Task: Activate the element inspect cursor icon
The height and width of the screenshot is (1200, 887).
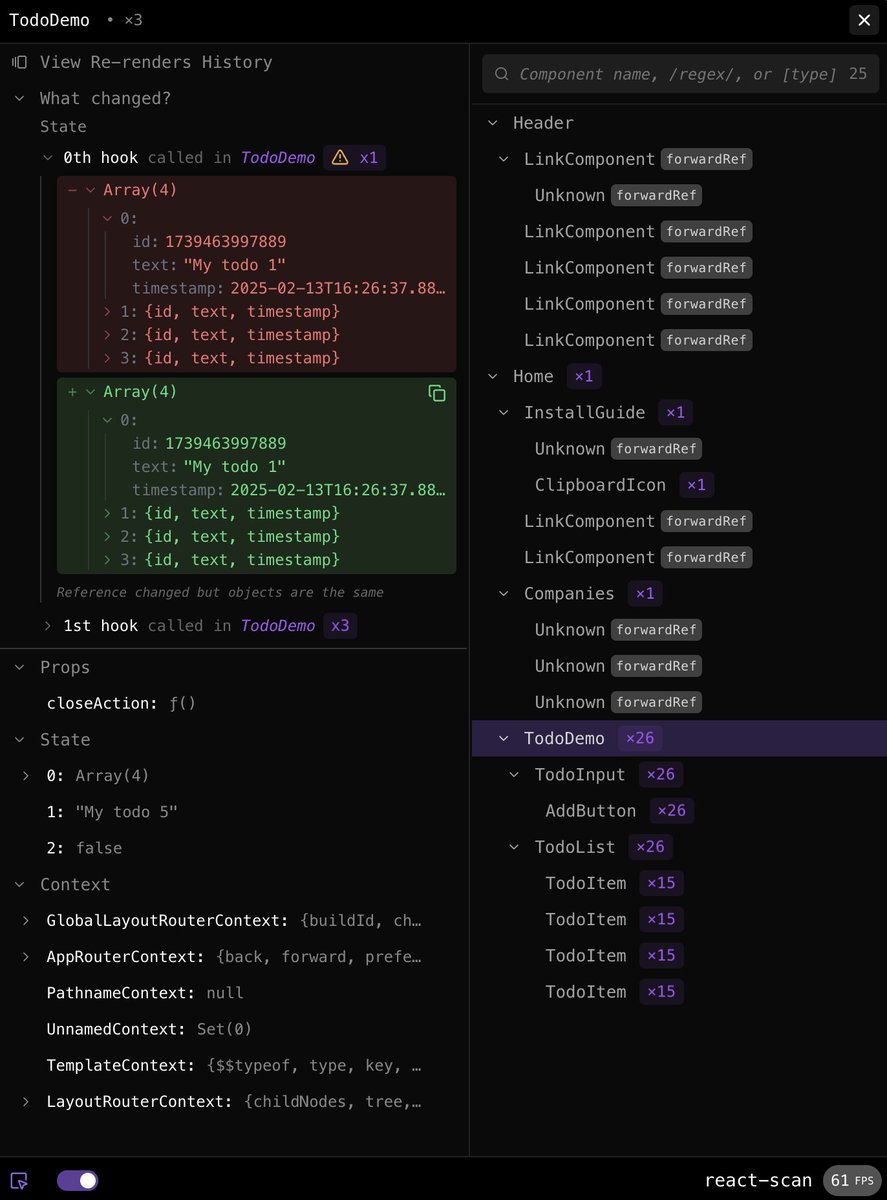Action: coord(19,1180)
